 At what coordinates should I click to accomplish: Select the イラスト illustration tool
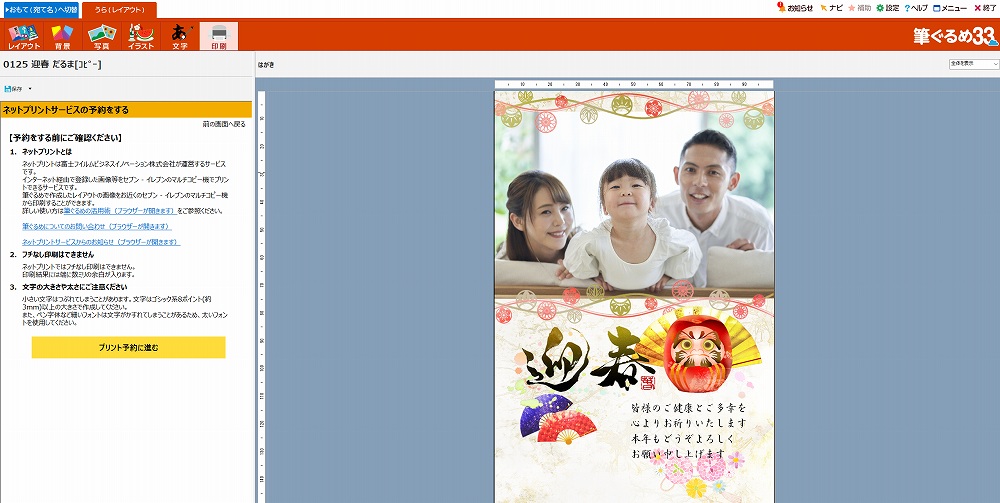(x=141, y=37)
